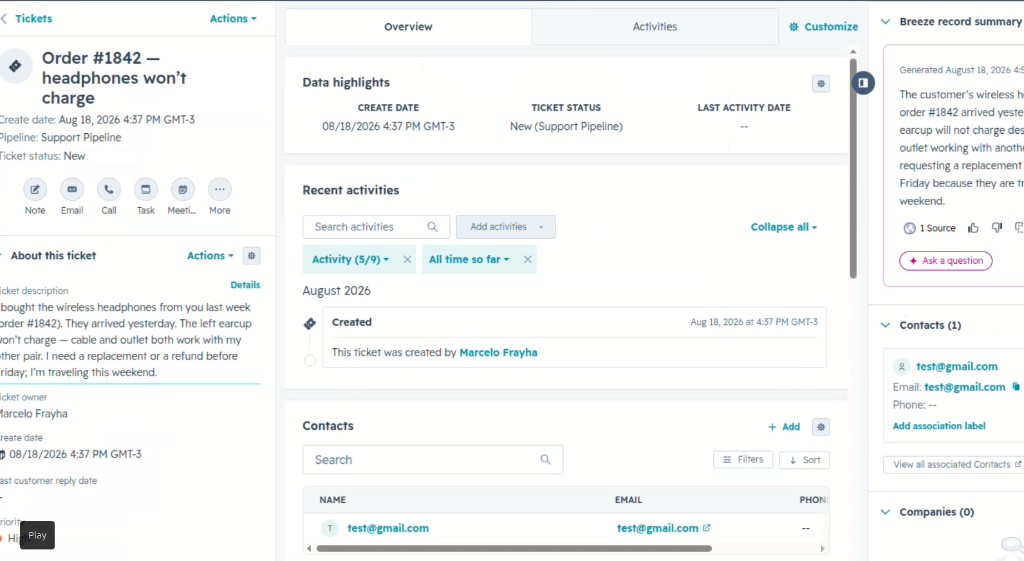View ticket description Details link
The width and height of the screenshot is (1024, 561).
pos(245,285)
